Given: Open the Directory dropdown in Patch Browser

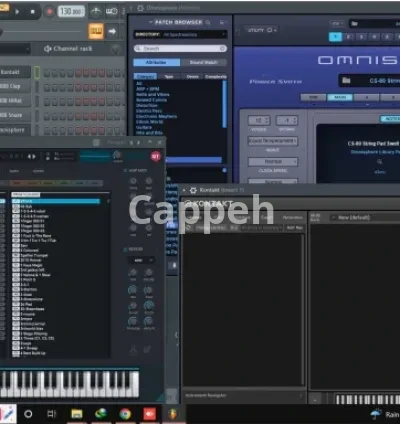Looking at the screenshot, I should pos(180,34).
